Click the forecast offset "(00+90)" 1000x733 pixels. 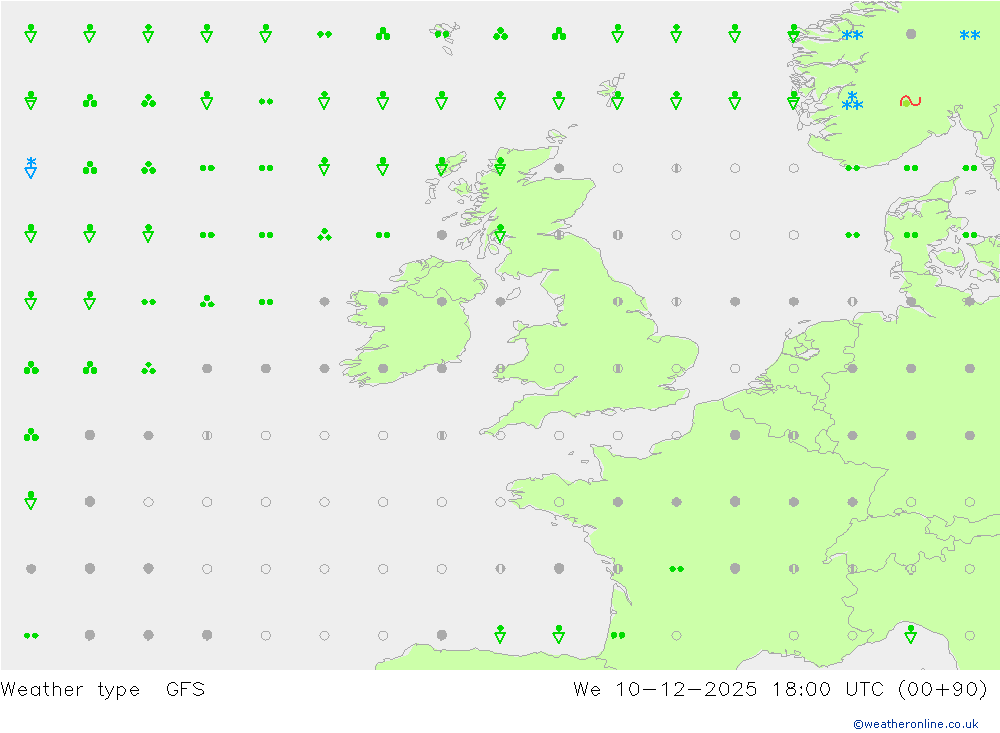[x=943, y=689]
